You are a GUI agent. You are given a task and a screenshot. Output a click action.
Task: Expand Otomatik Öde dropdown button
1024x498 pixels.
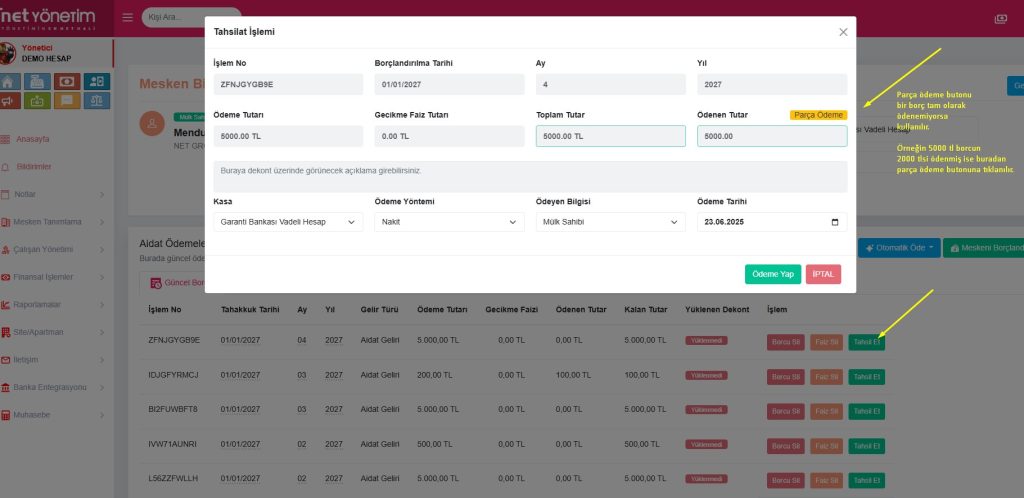(x=899, y=247)
